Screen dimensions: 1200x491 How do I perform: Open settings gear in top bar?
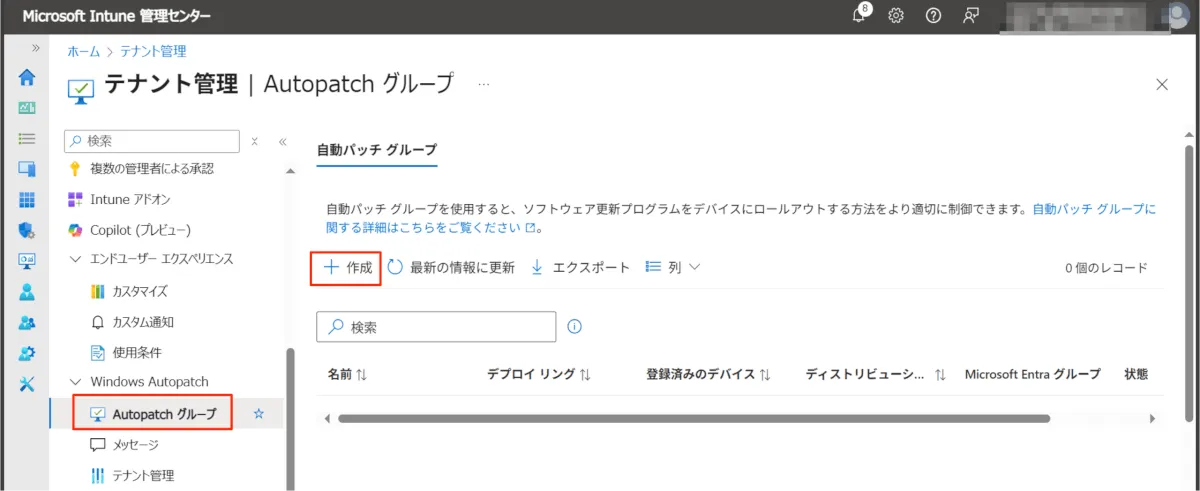pos(896,16)
